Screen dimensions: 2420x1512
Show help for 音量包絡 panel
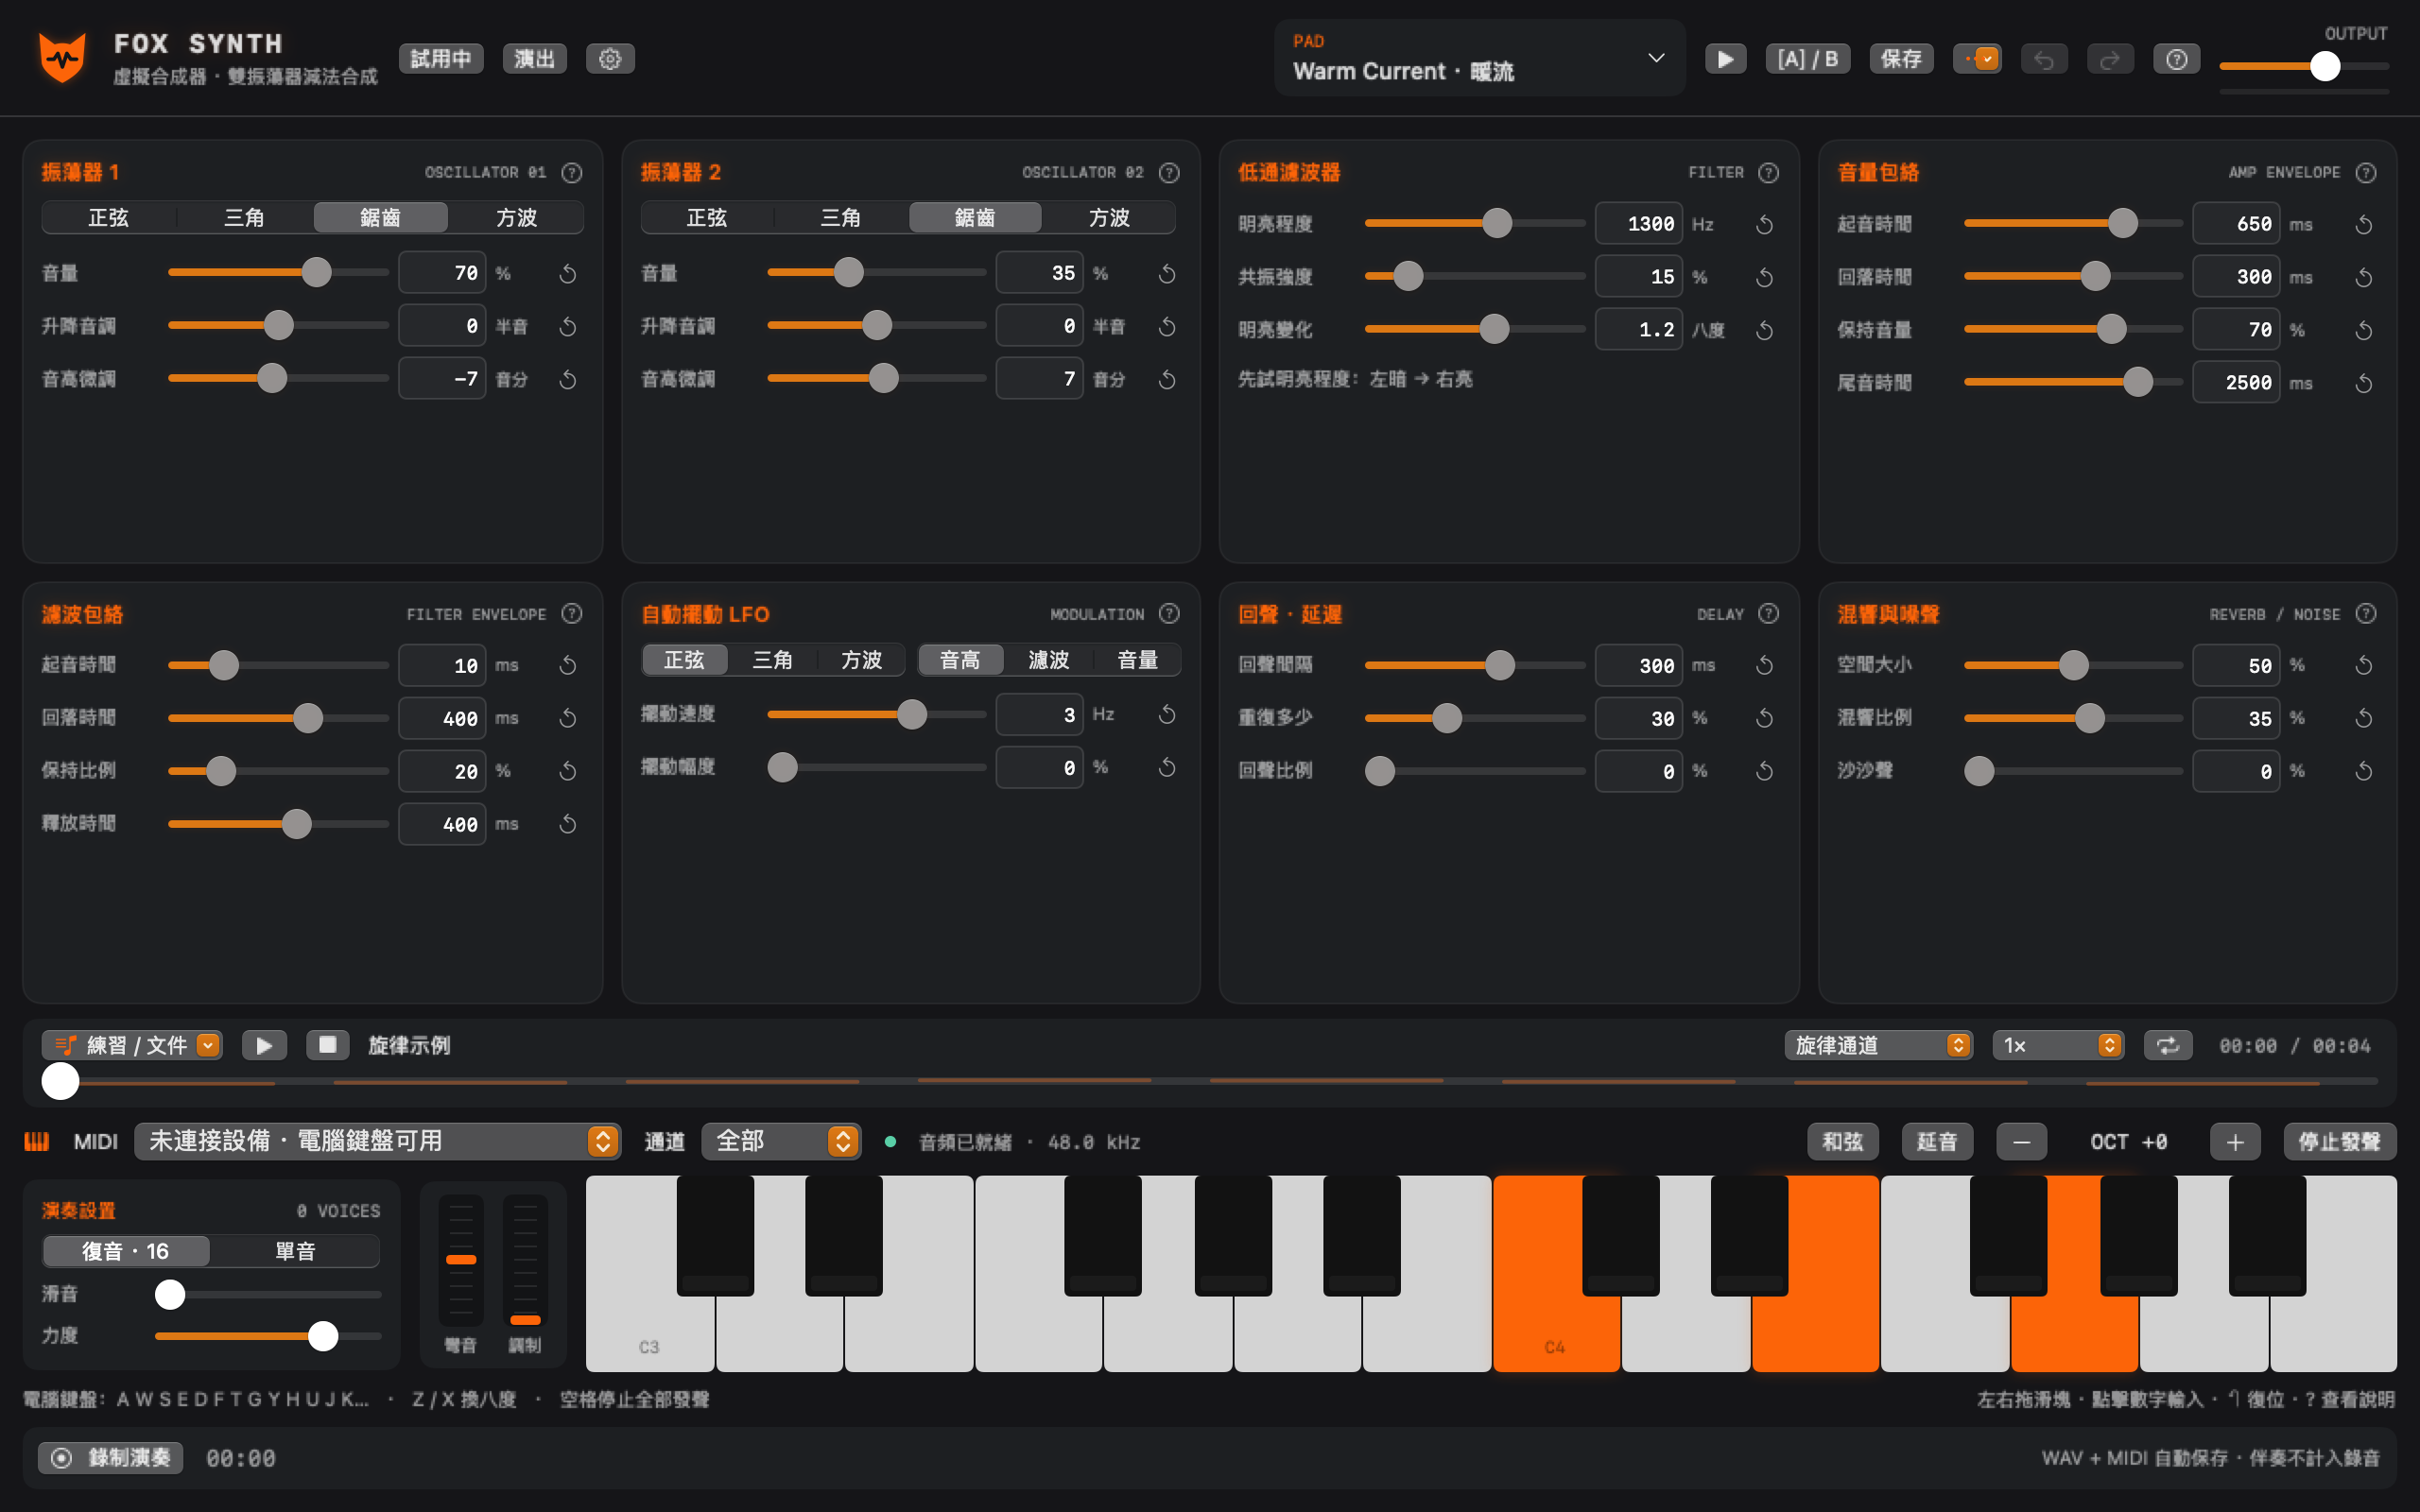tap(2365, 173)
